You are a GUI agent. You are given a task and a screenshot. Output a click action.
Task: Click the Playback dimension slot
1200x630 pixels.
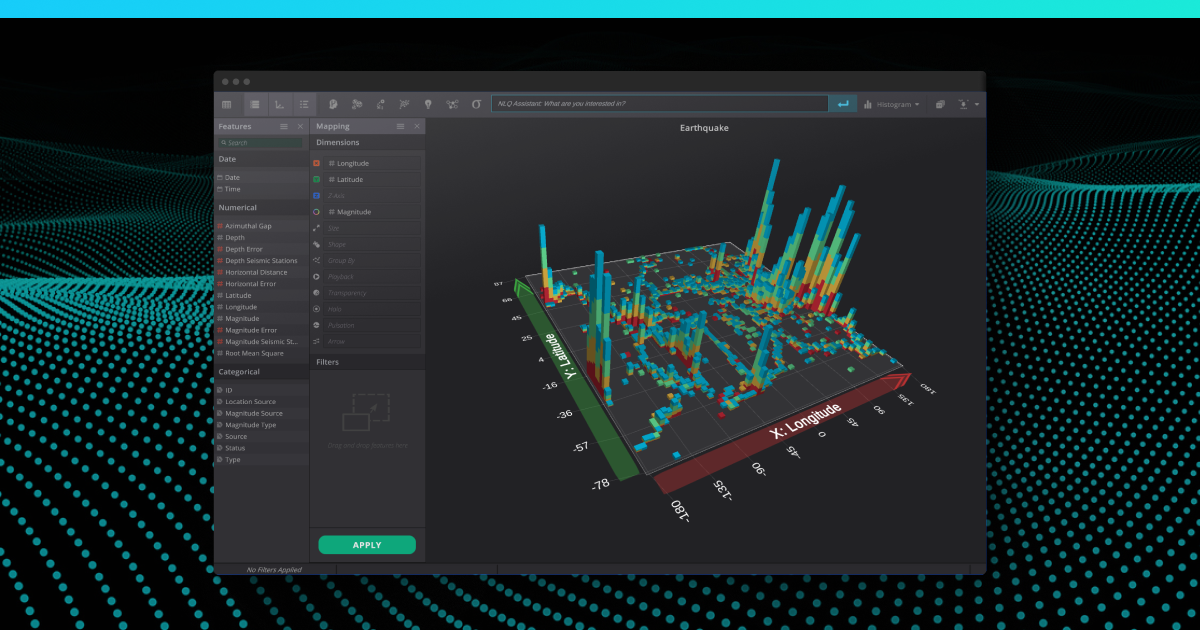pos(372,276)
